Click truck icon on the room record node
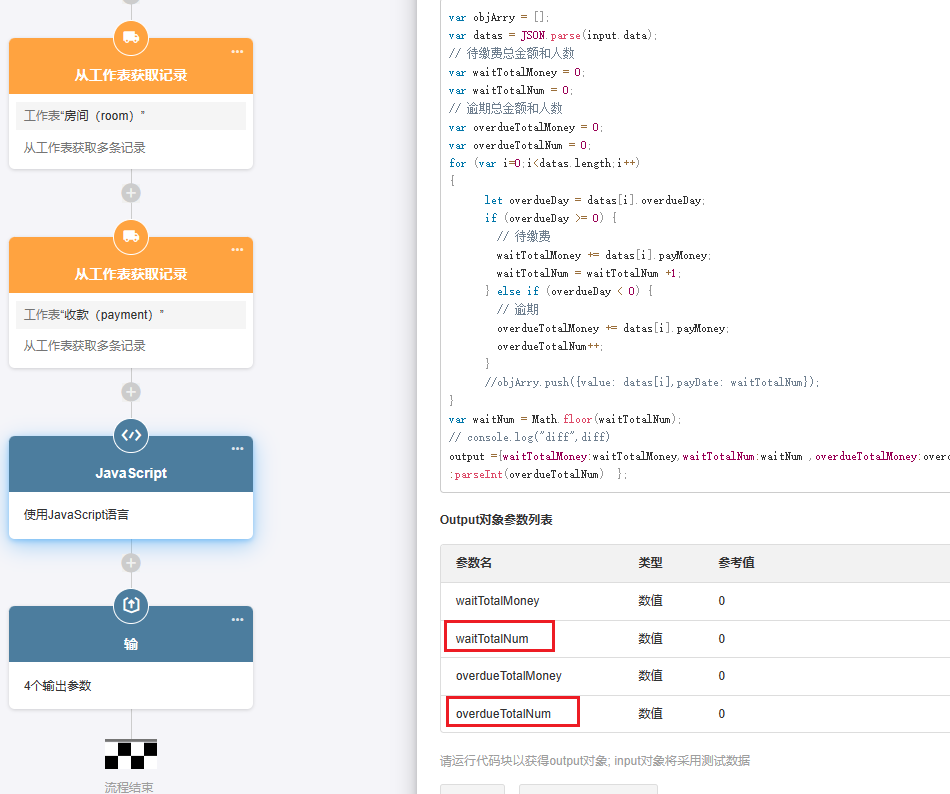 (131, 38)
